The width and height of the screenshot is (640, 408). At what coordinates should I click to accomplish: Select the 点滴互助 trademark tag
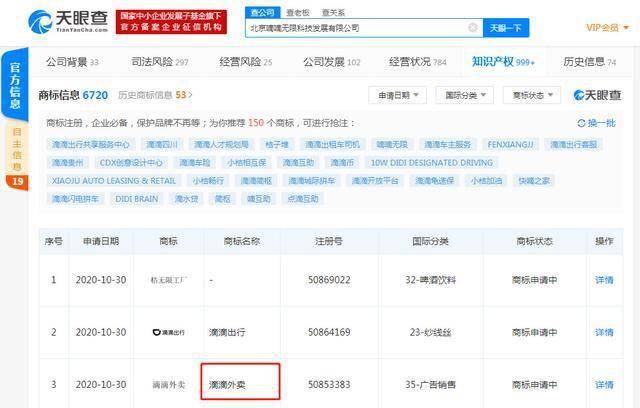point(302,198)
